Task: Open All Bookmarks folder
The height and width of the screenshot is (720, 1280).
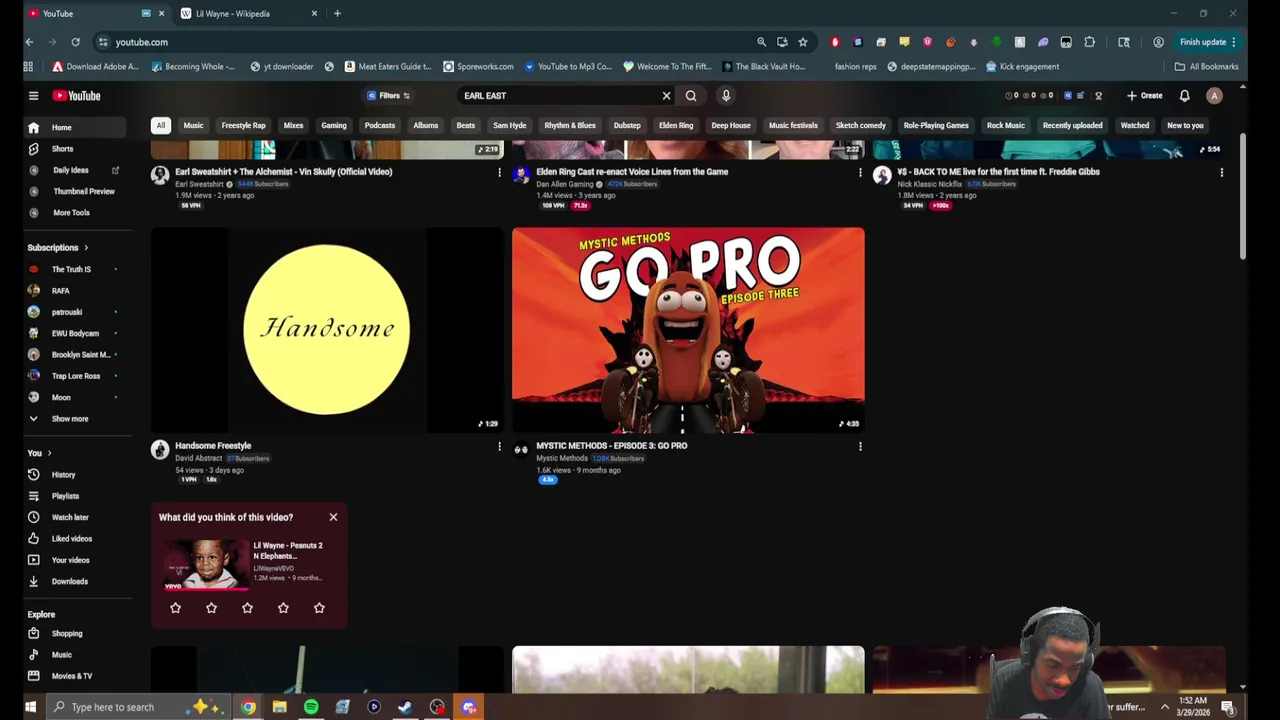Action: pos(1207,66)
